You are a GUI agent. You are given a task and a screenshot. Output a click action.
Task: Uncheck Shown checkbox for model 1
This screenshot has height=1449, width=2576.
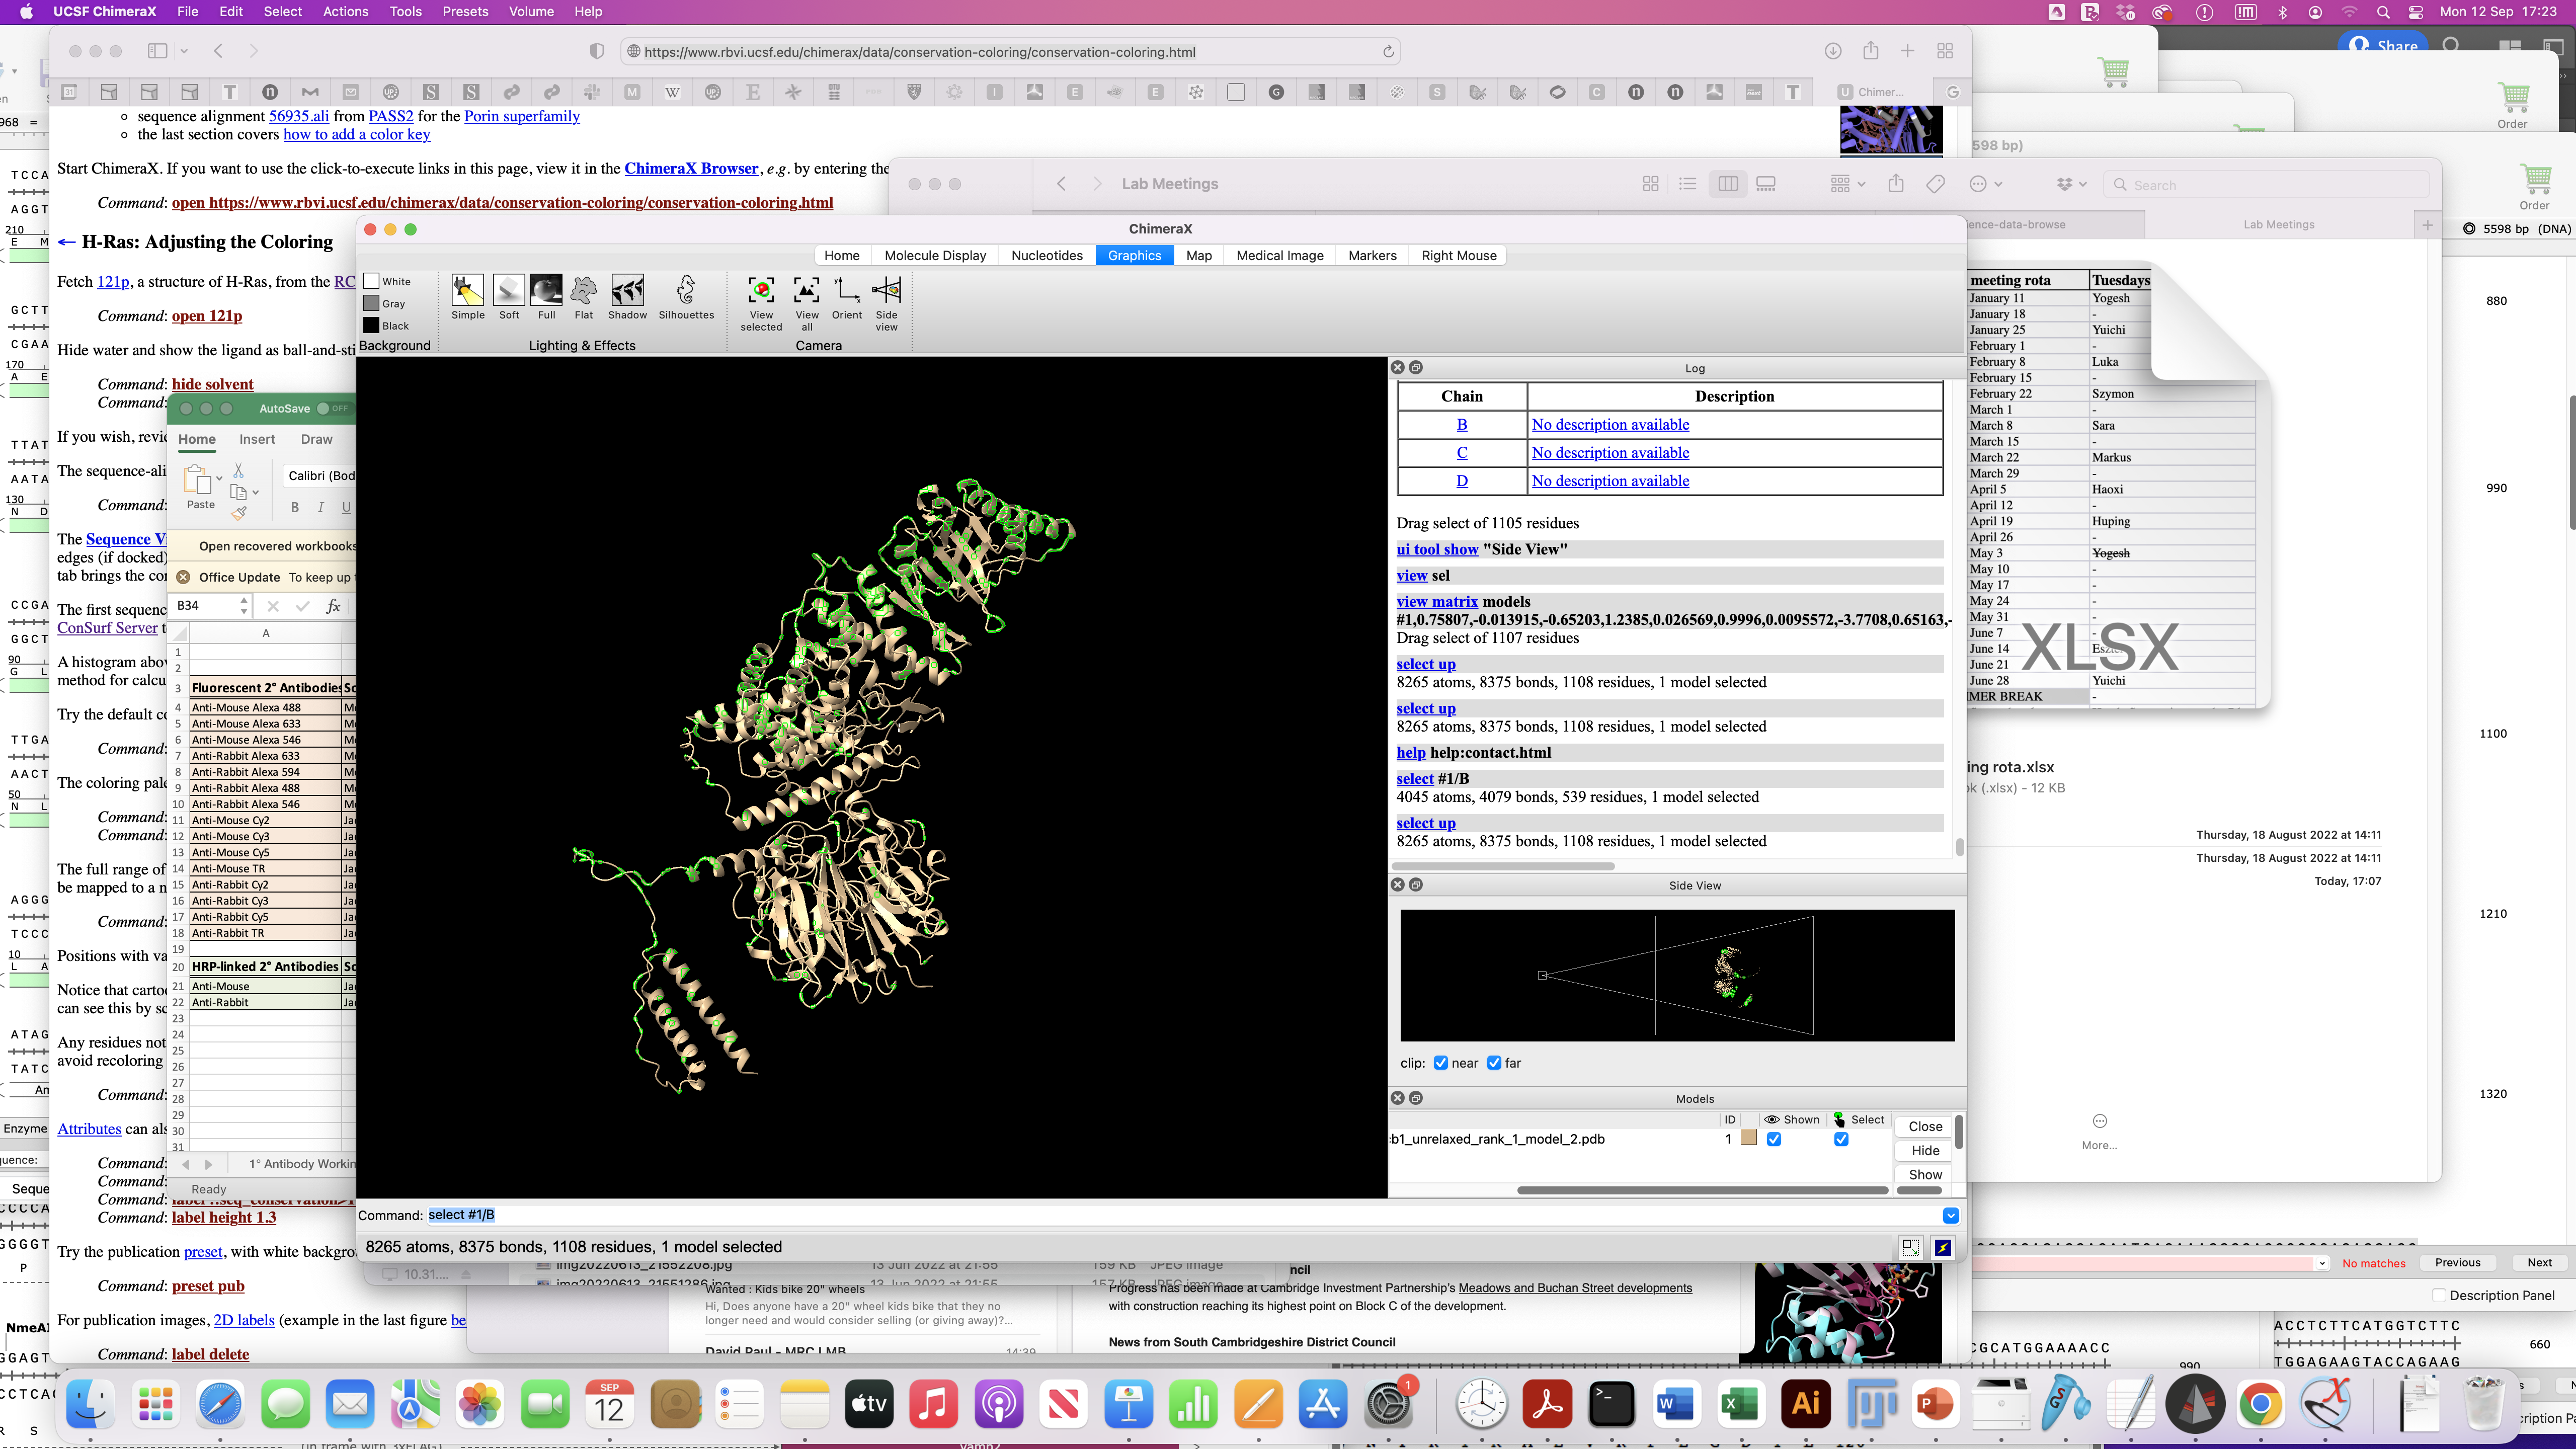(1774, 1139)
